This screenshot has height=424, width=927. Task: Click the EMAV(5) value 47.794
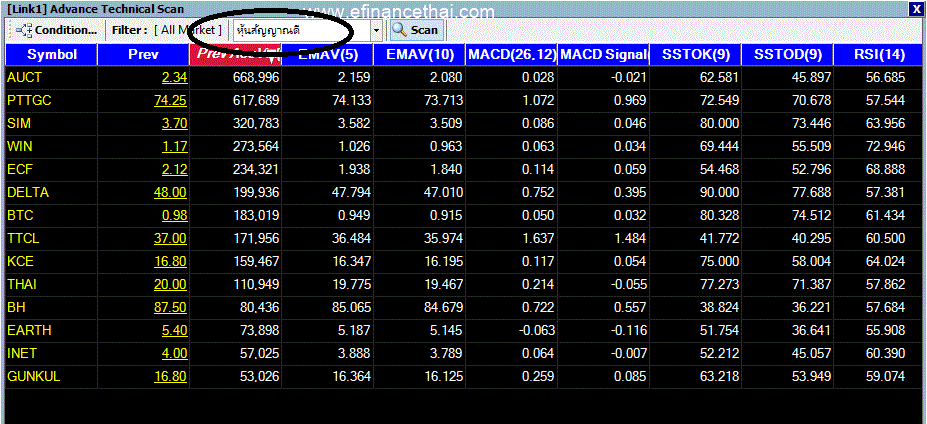[352, 193]
